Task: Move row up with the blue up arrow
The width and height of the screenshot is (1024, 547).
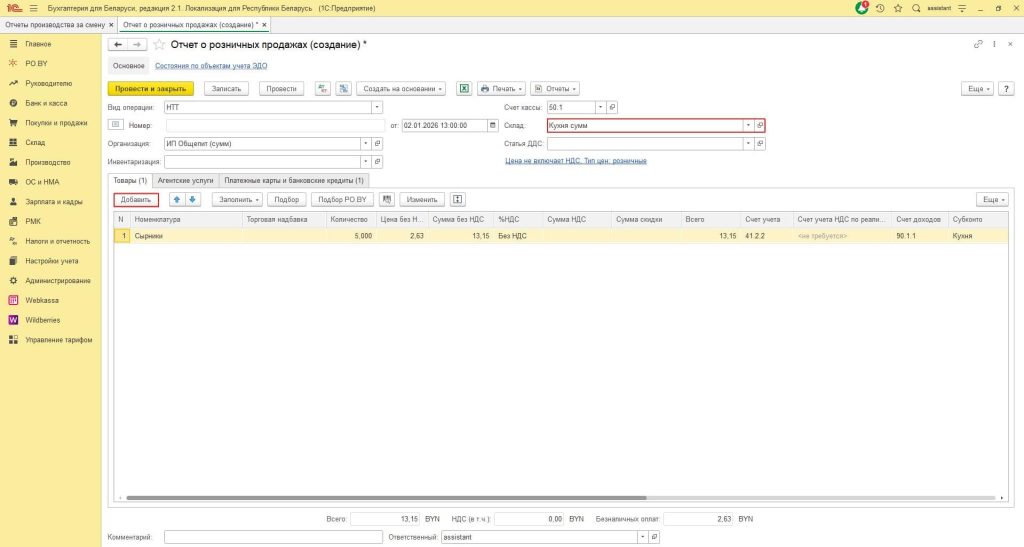Action: [177, 199]
